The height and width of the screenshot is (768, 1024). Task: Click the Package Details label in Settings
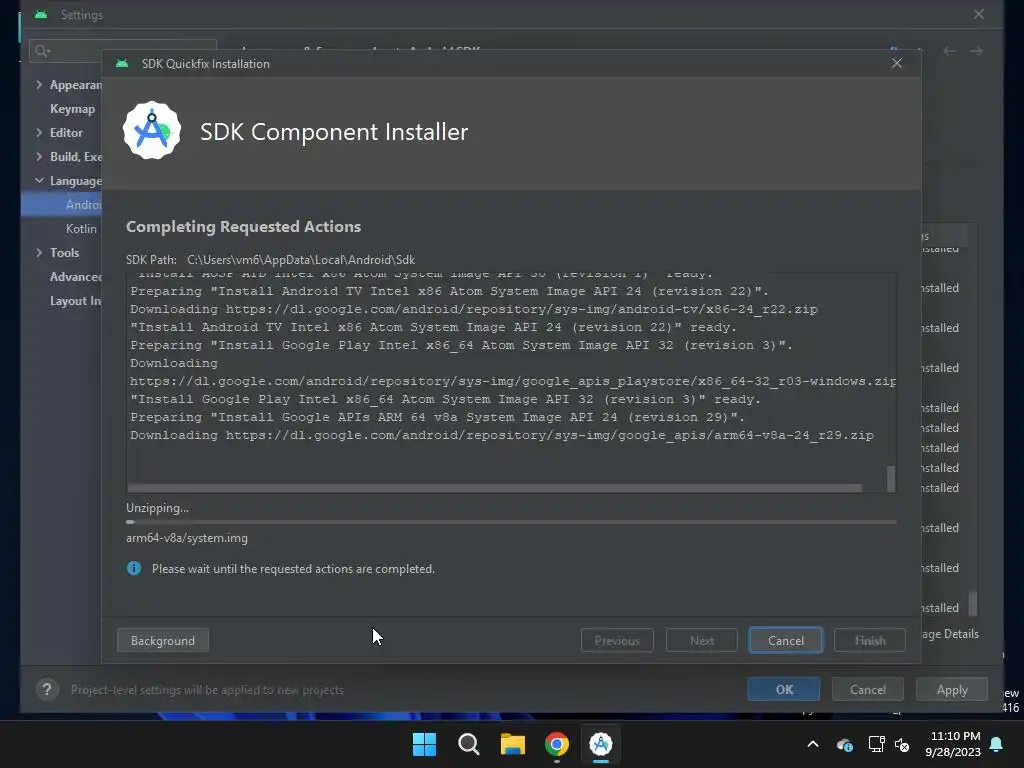point(950,633)
